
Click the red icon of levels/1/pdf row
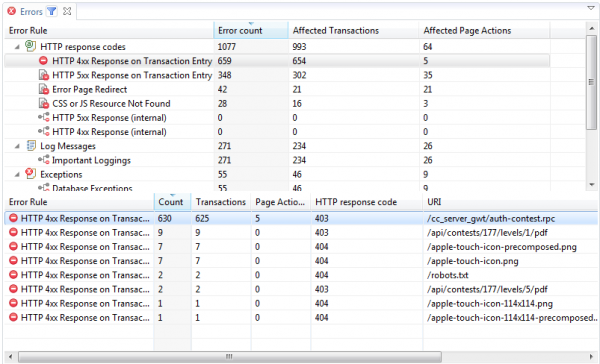click(x=13, y=232)
